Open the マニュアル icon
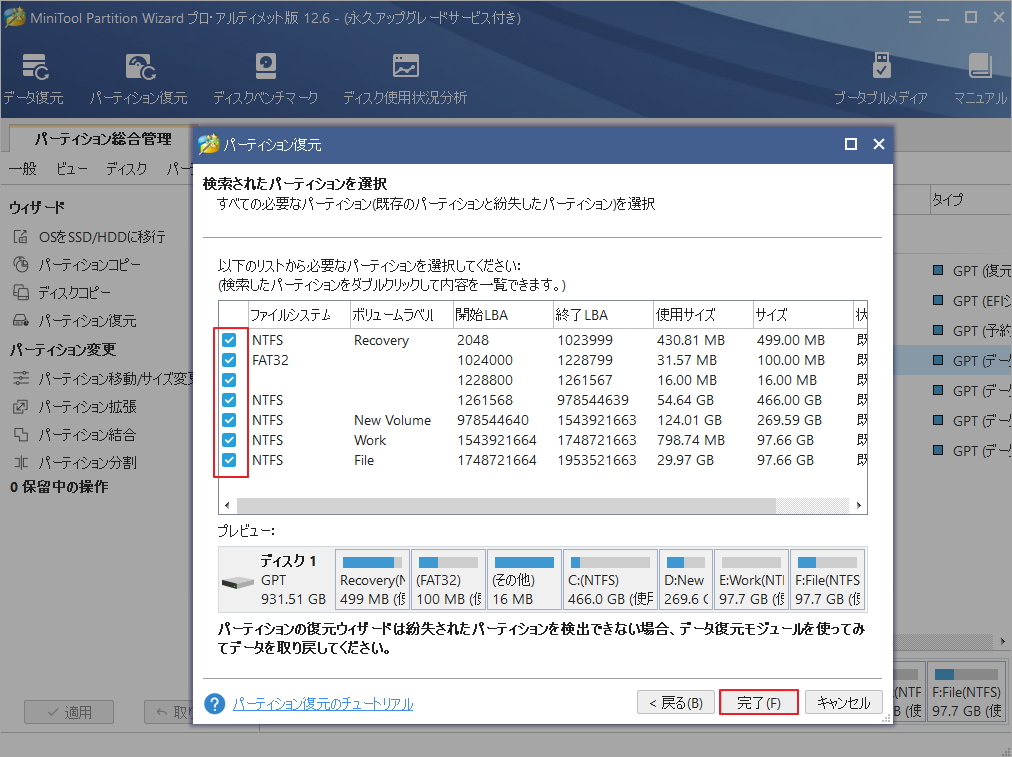 [979, 68]
